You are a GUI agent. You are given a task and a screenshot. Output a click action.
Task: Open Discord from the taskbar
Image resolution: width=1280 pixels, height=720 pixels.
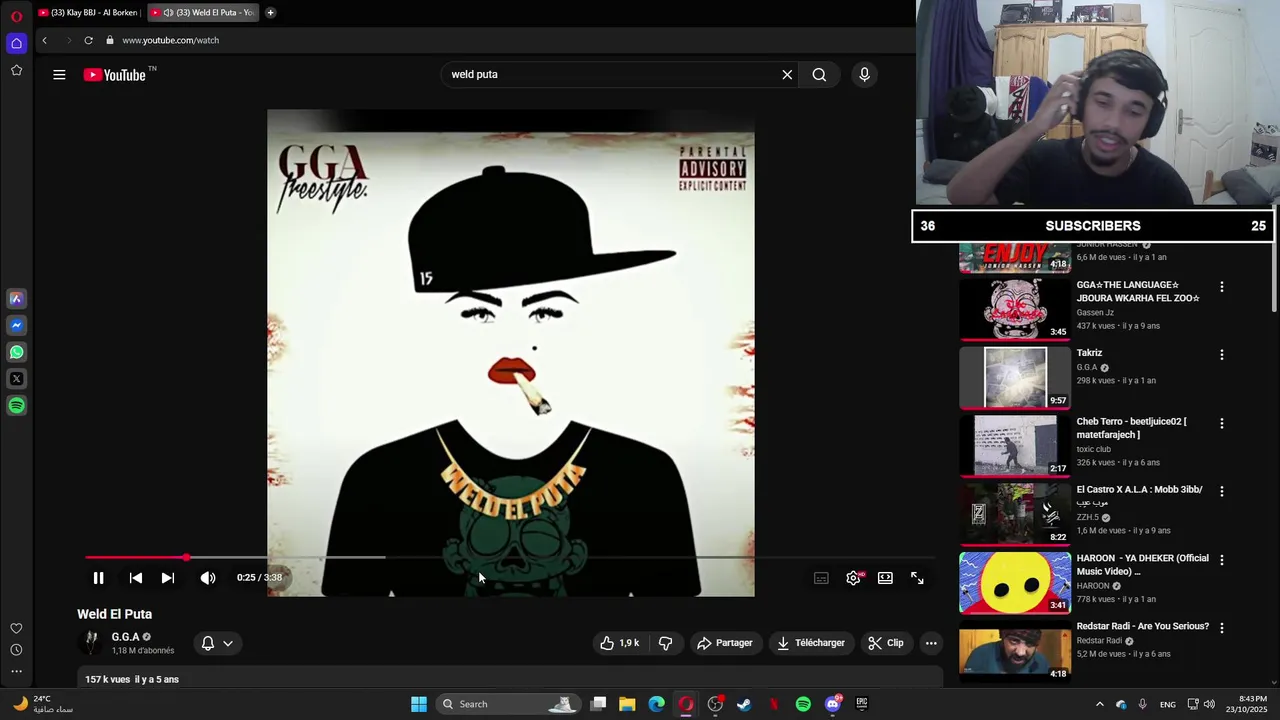click(833, 704)
